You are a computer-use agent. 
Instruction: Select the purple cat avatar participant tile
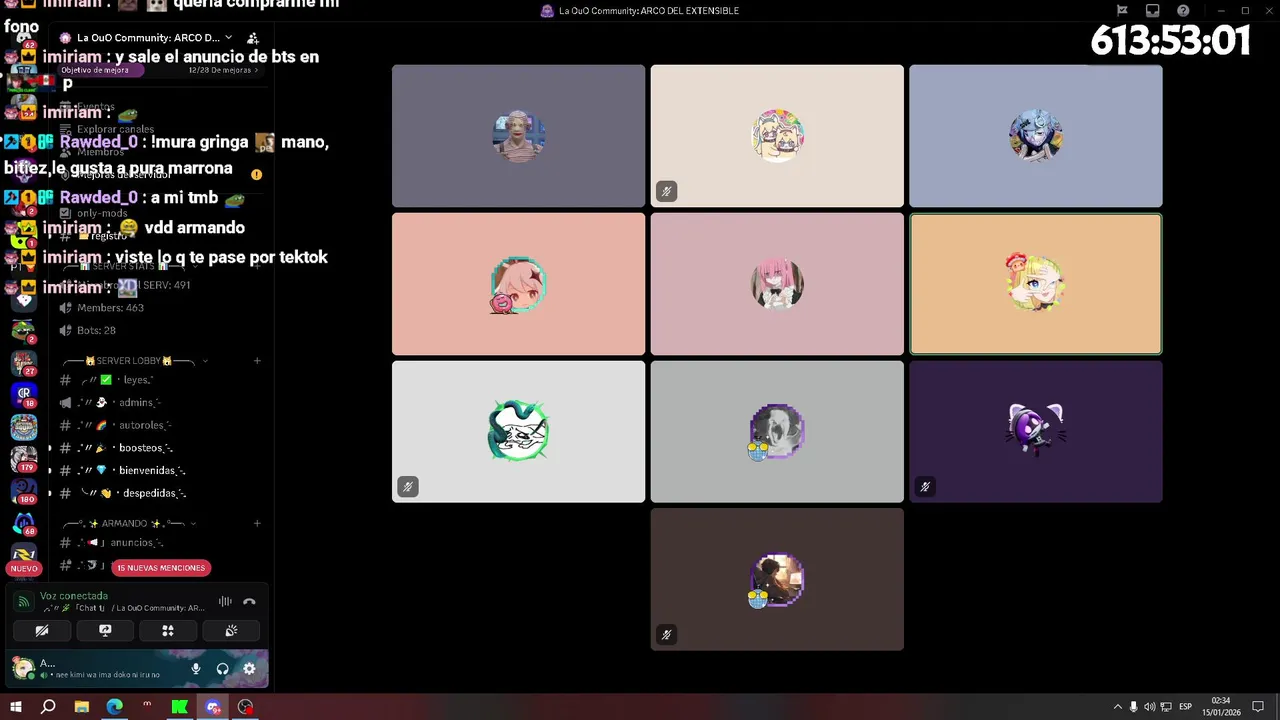pos(1036,431)
